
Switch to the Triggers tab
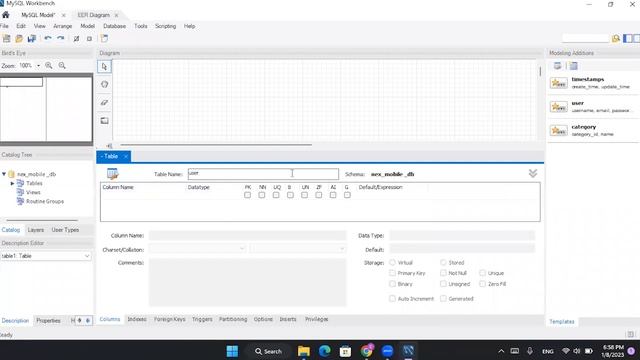coord(202,319)
